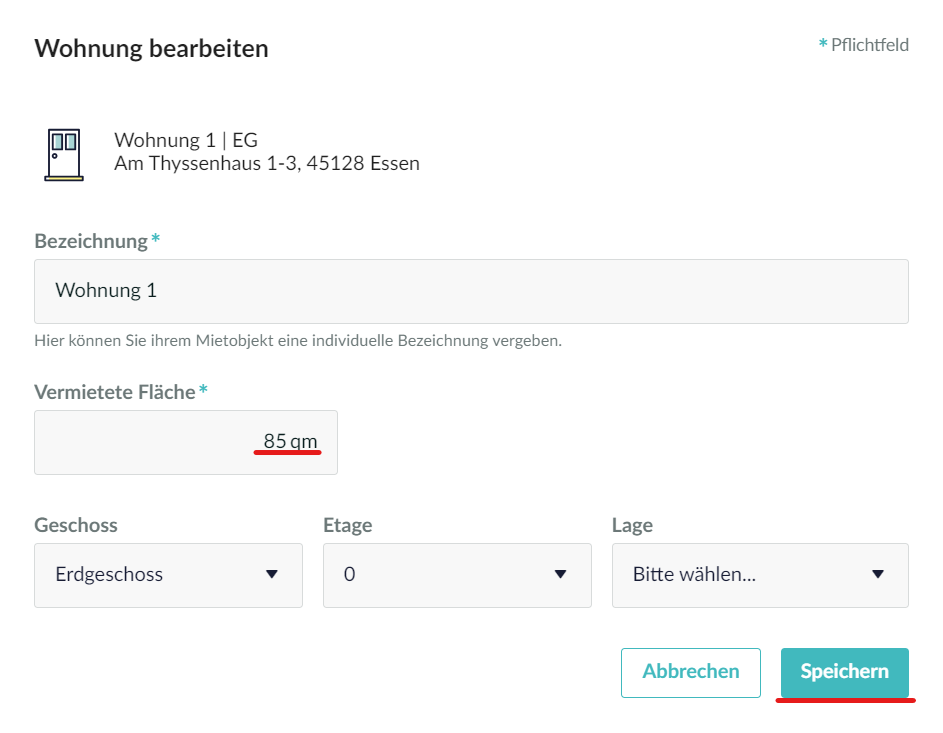
Task: Click the Etage dropdown arrow icon
Action: click(561, 574)
